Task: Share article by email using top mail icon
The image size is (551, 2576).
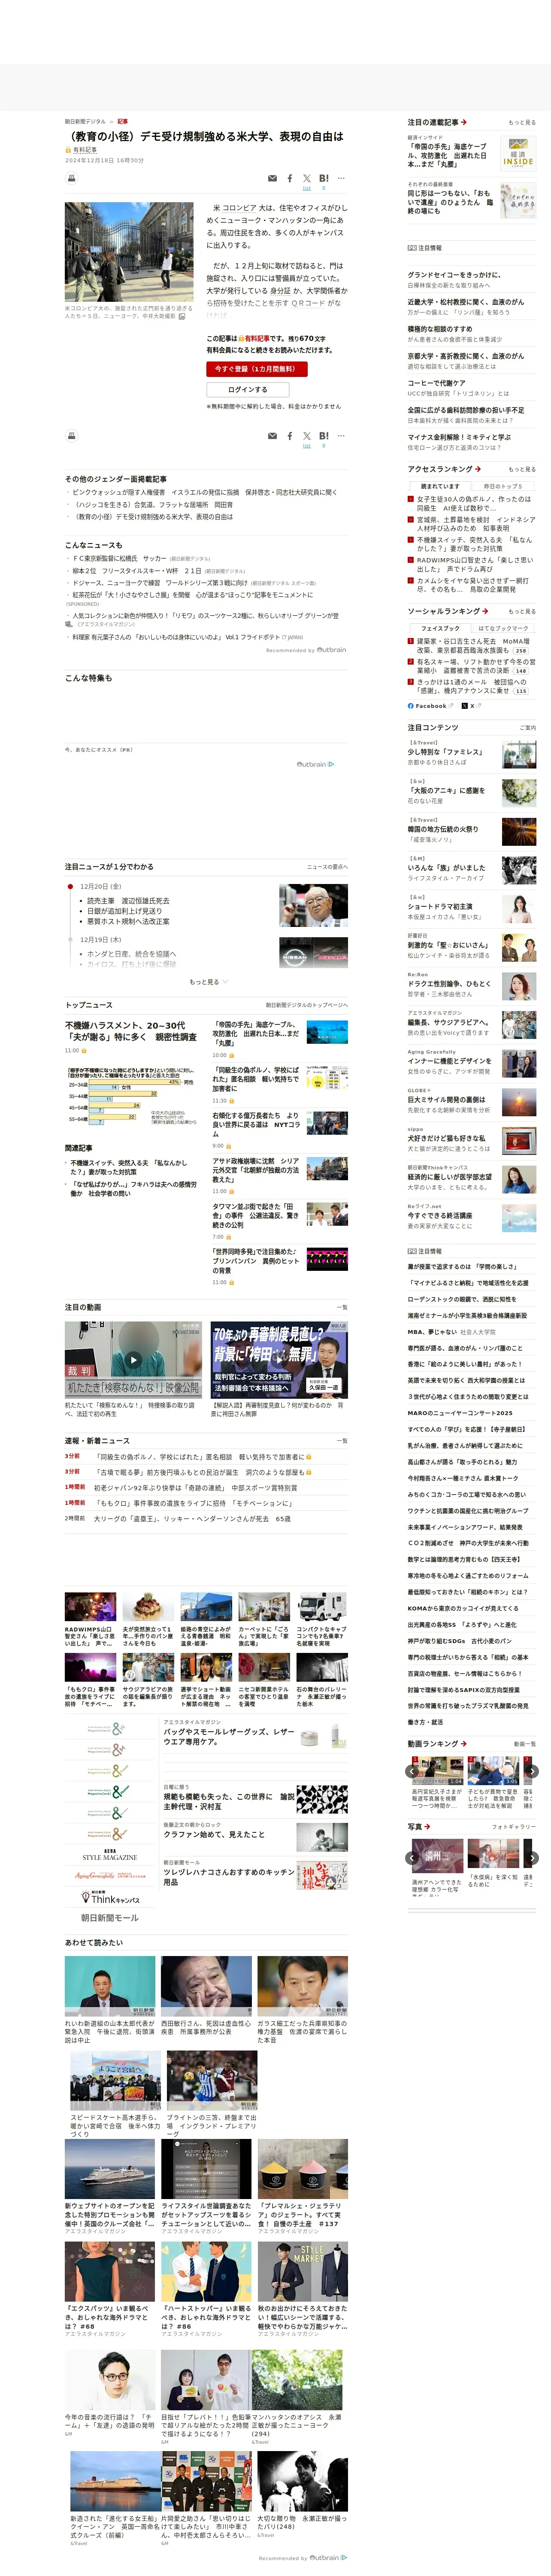Action: (x=272, y=179)
